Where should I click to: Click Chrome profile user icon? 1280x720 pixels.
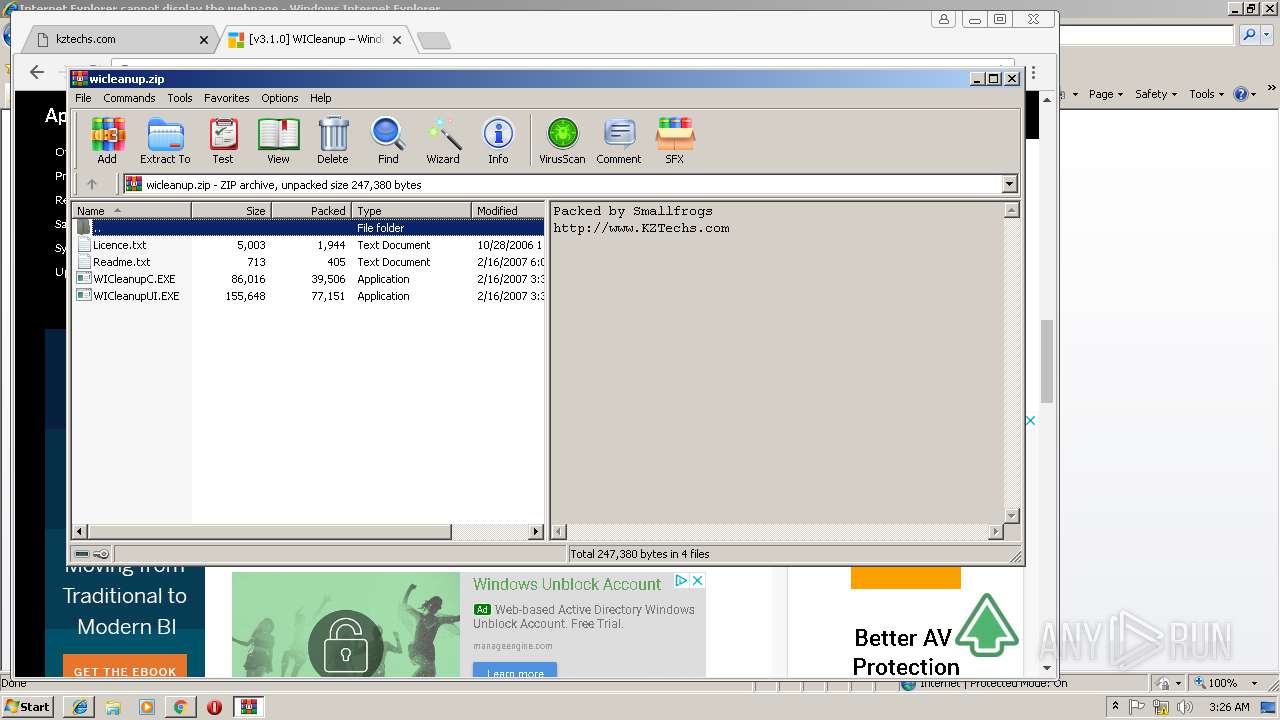(944, 19)
